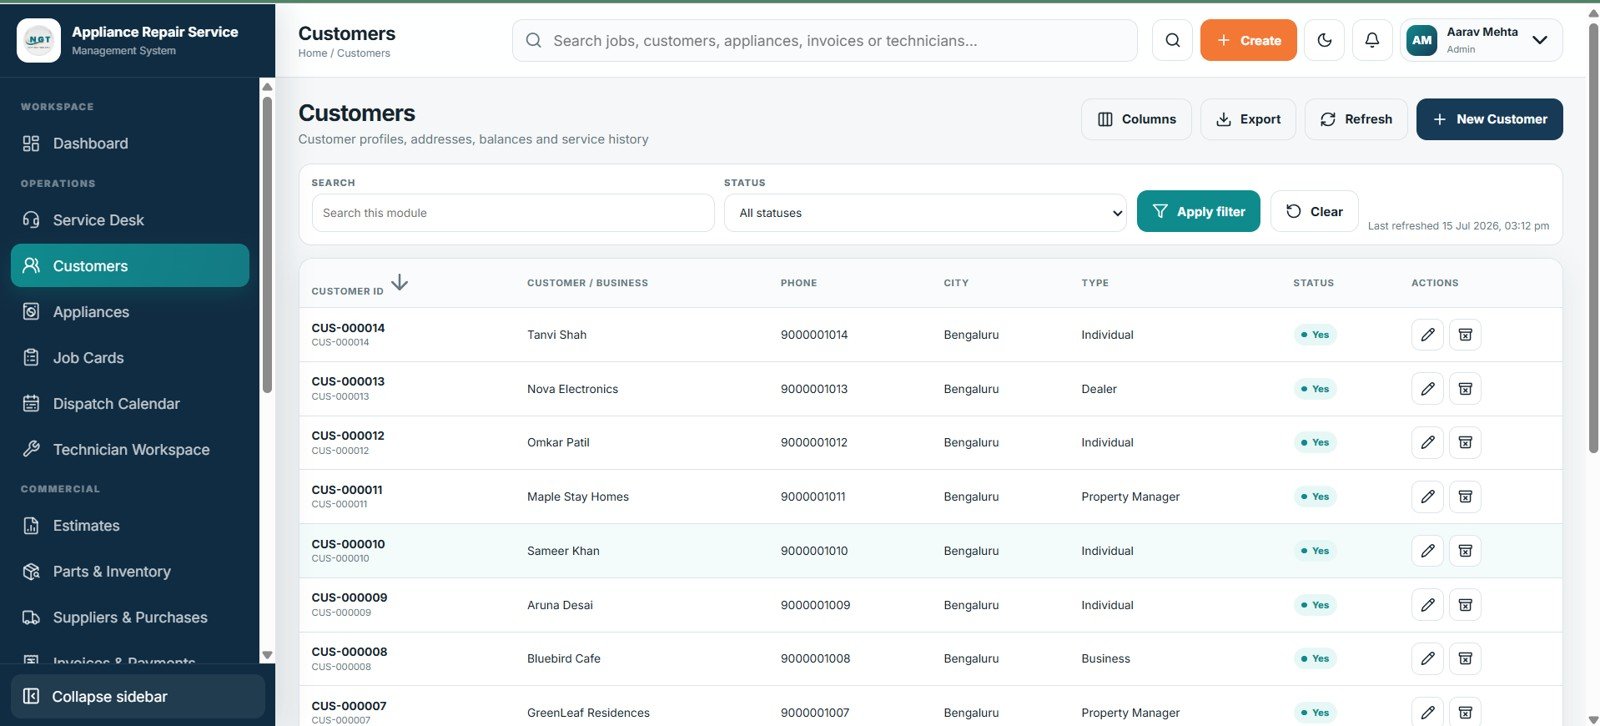Image resolution: width=1600 pixels, height=726 pixels.
Task: Open Service Desk in sidebar
Action: (x=130, y=220)
